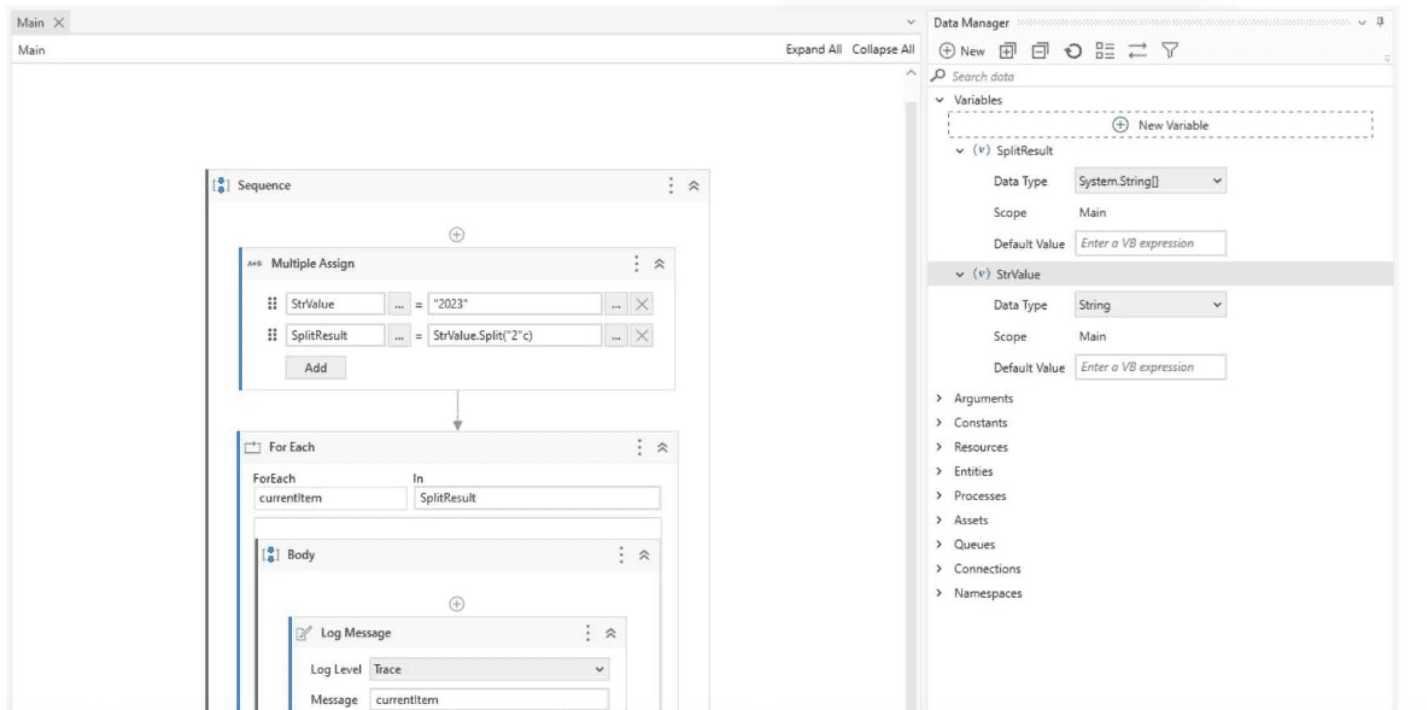
Task: Collapse the Multiple Assign activity
Action: pyautogui.click(x=659, y=263)
